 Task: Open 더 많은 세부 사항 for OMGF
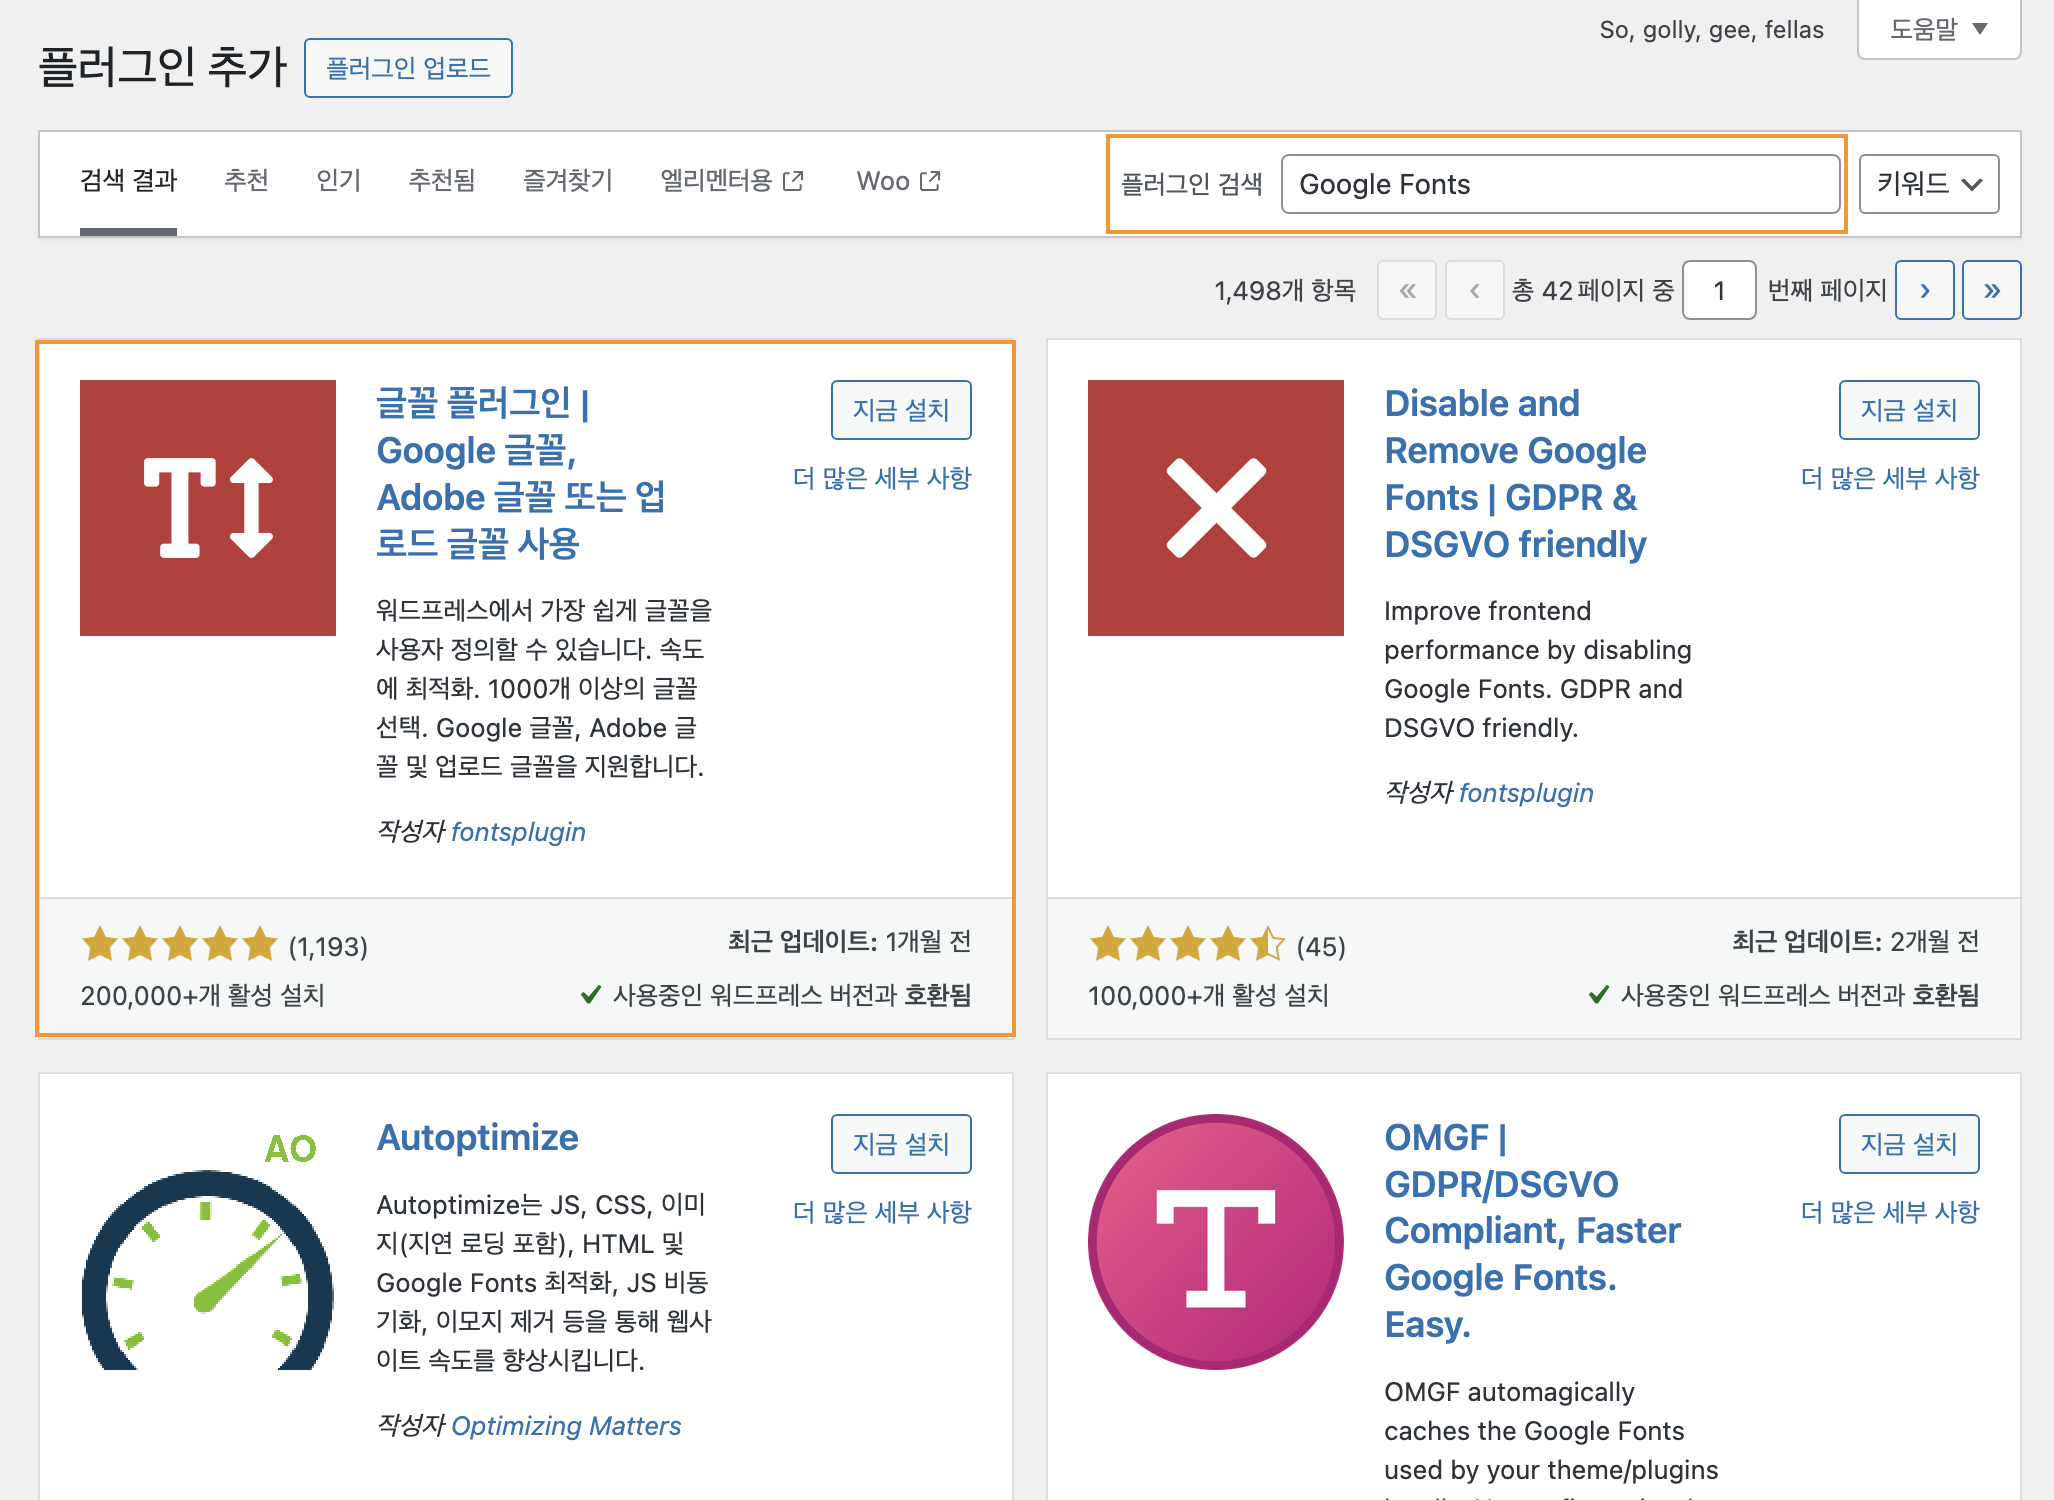coord(1889,1212)
